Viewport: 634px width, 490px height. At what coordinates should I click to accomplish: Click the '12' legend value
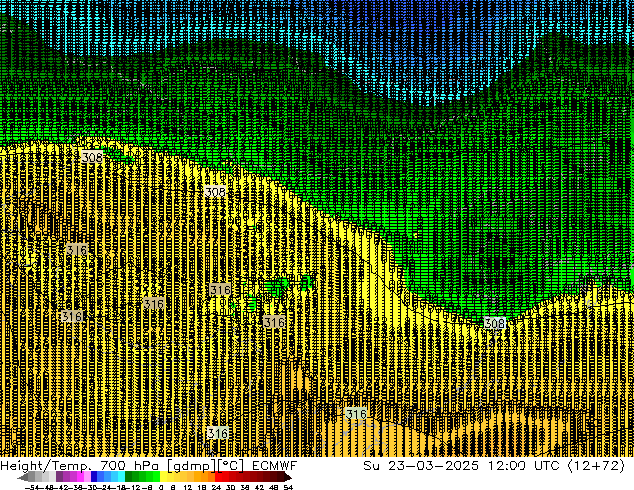coord(188,487)
